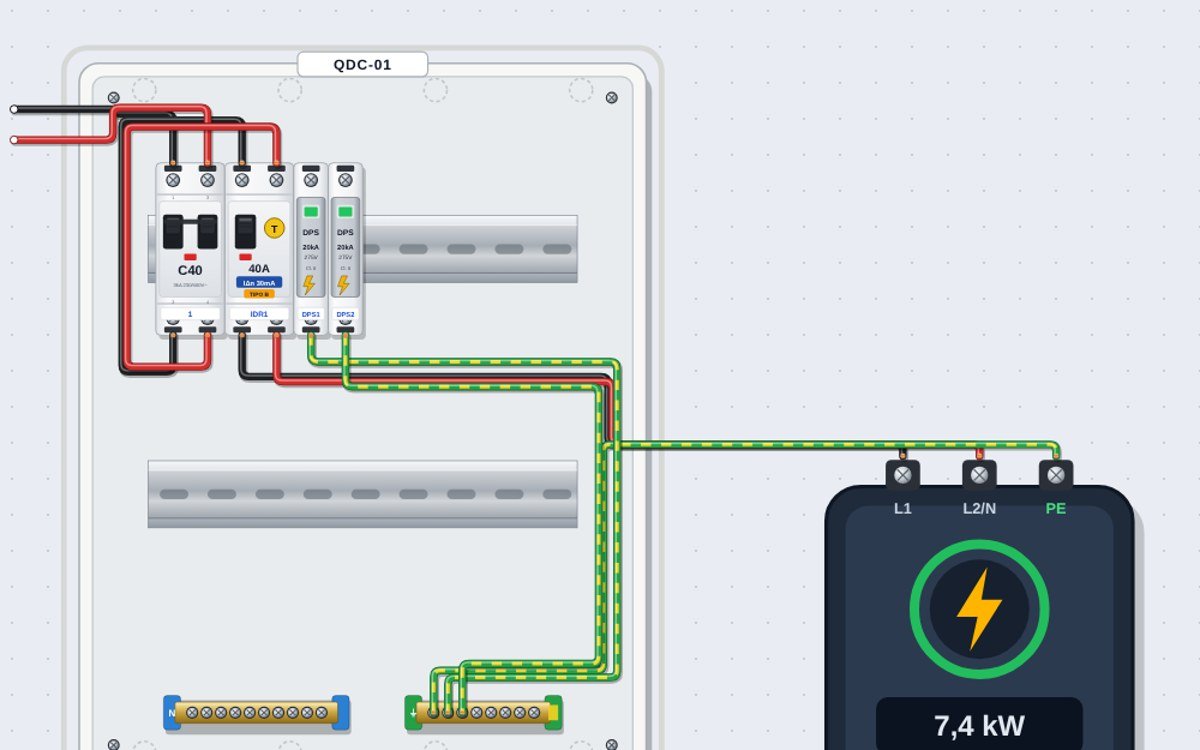The height and width of the screenshot is (750, 1200).
Task: Click the red indicator on C40 breaker
Action: pos(190,257)
